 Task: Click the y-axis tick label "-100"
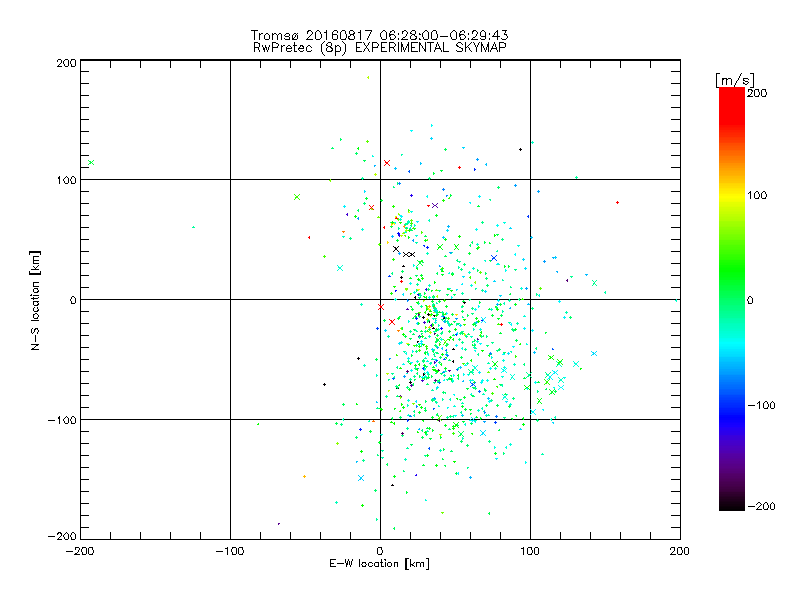click(x=62, y=420)
